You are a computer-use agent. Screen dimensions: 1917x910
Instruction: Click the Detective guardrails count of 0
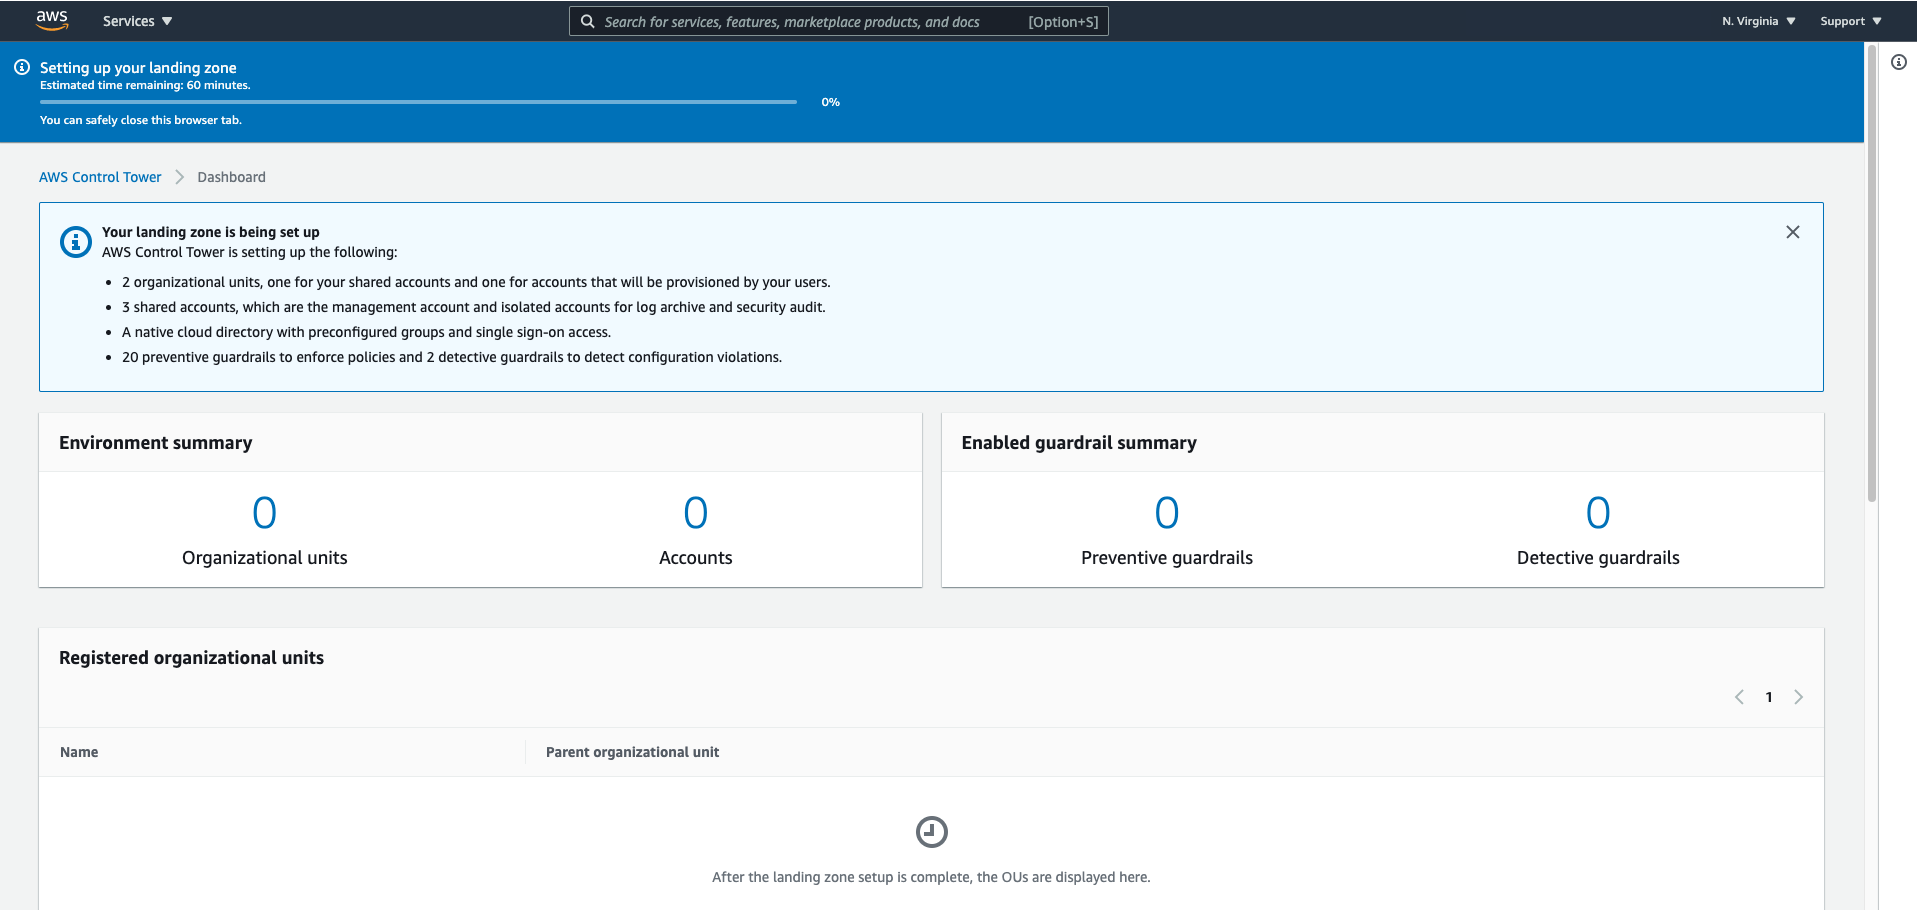tap(1598, 513)
